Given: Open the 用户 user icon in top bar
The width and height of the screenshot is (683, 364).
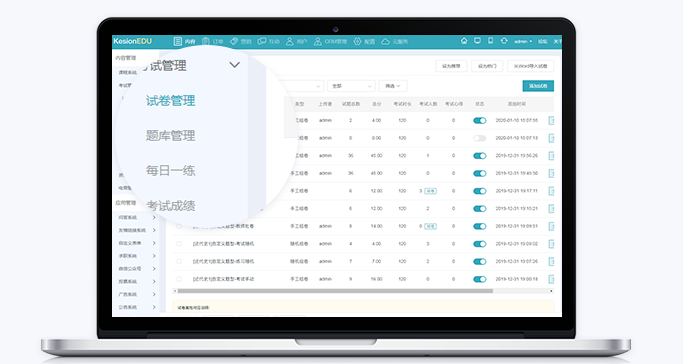Looking at the screenshot, I should [290, 41].
